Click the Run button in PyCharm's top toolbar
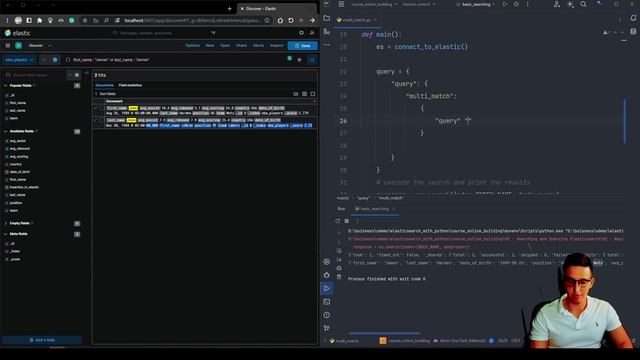This screenshot has height=360, width=640. (x=505, y=4)
